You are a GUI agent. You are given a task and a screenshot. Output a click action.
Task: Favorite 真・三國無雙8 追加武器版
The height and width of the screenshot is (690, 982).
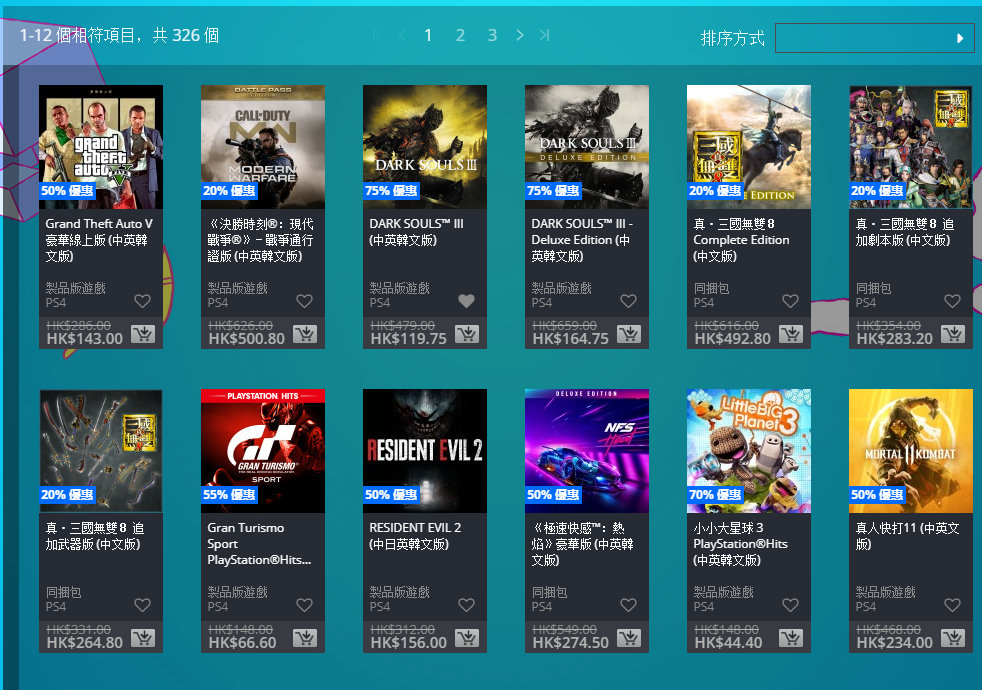tap(143, 605)
